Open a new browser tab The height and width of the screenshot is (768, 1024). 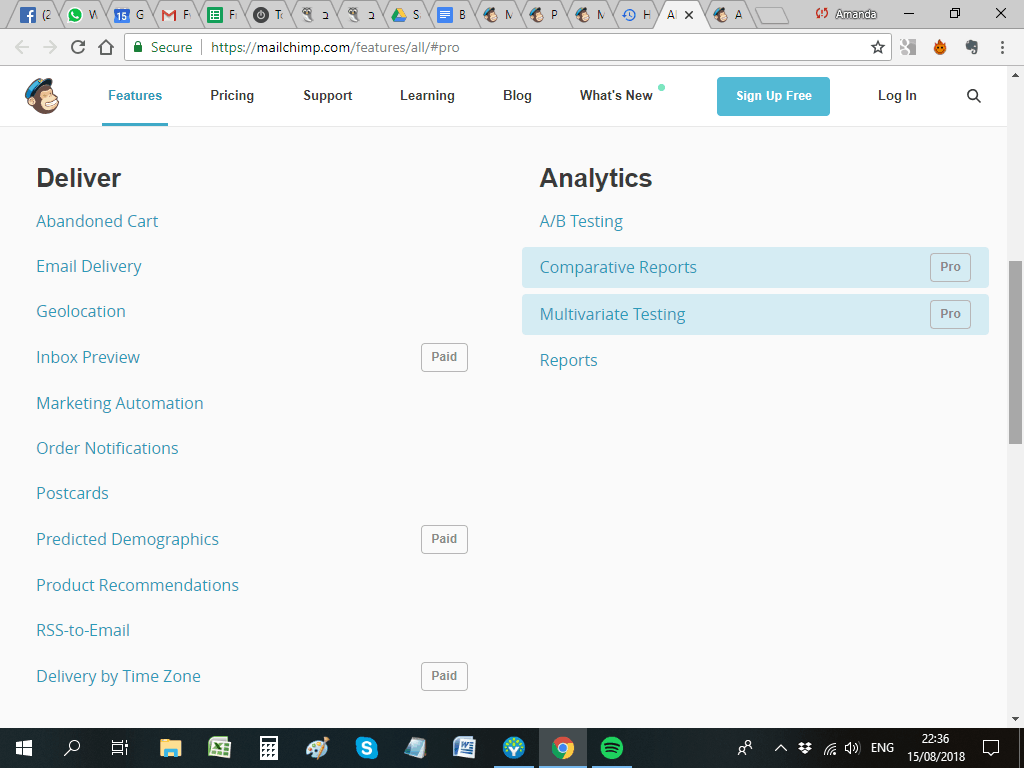pyautogui.click(x=772, y=16)
